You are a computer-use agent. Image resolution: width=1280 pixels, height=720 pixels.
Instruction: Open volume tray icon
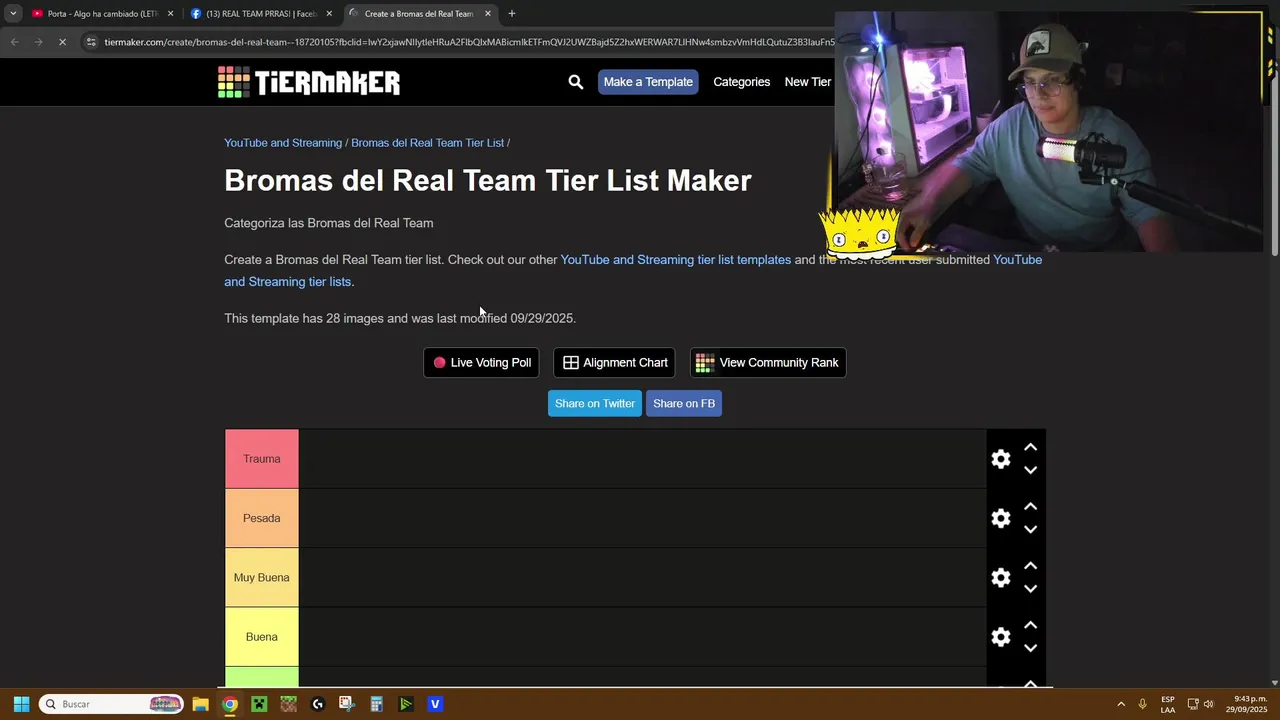click(x=1208, y=704)
